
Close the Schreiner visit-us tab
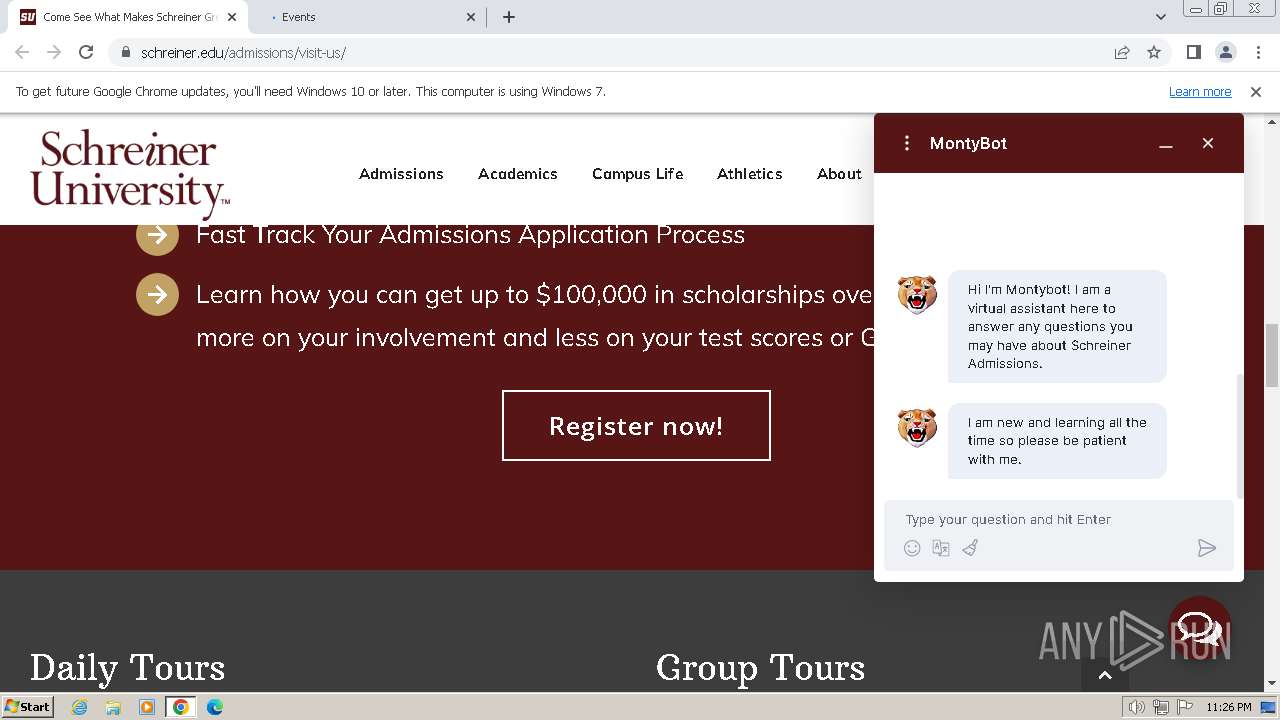pos(232,17)
